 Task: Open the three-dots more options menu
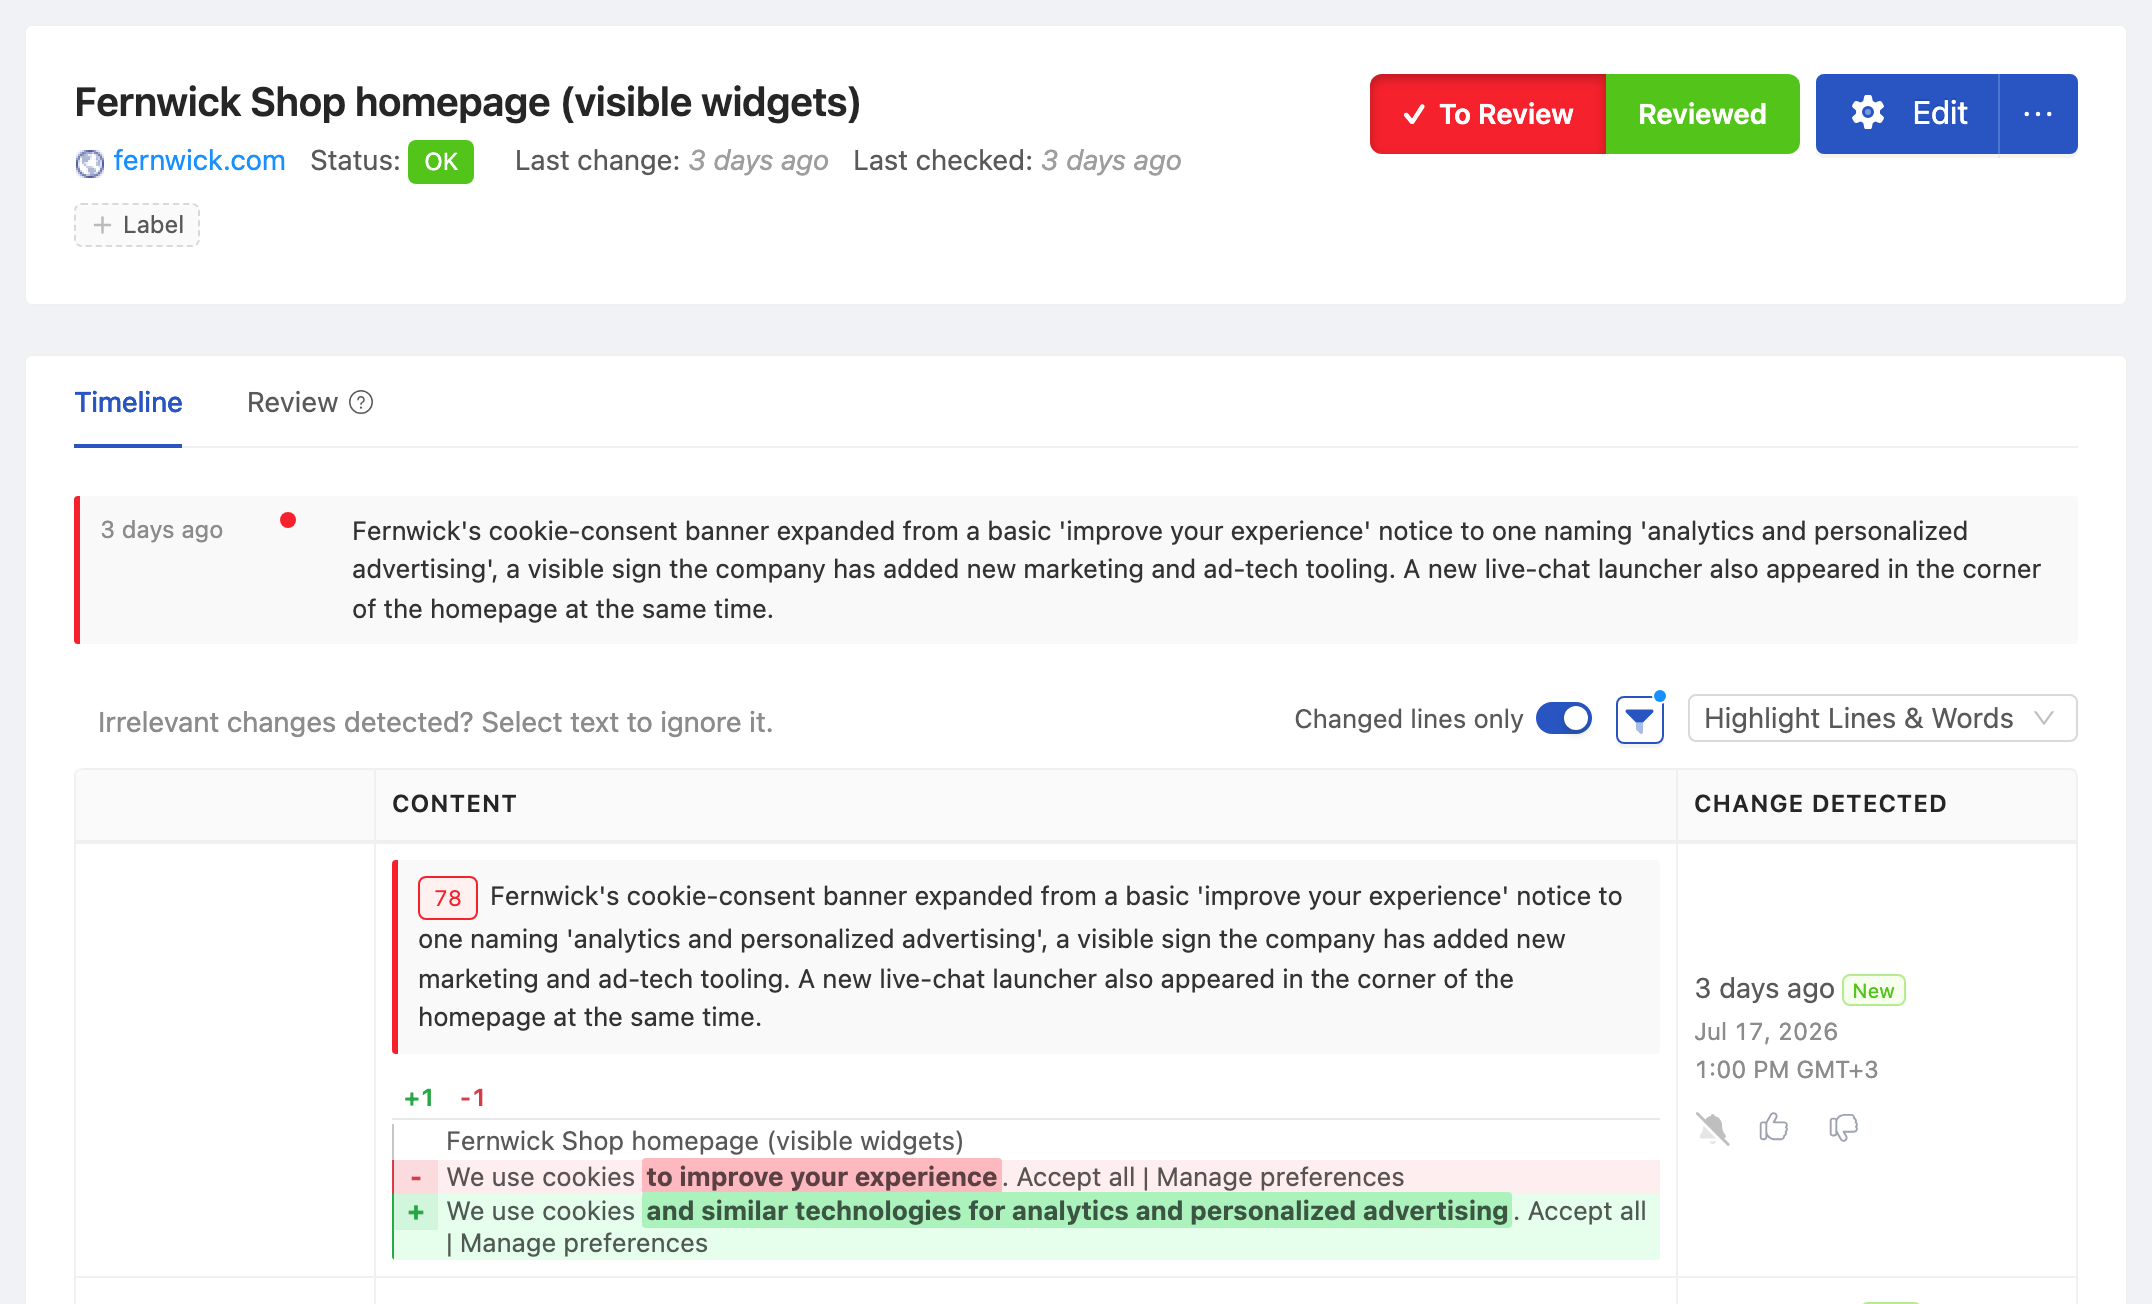click(x=2038, y=114)
